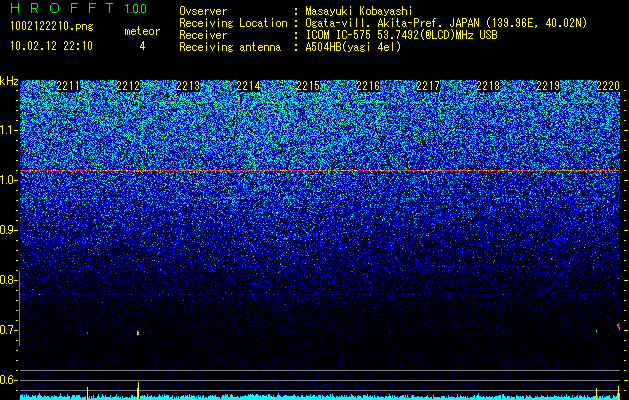Click the Receiving Location label

[233, 23]
